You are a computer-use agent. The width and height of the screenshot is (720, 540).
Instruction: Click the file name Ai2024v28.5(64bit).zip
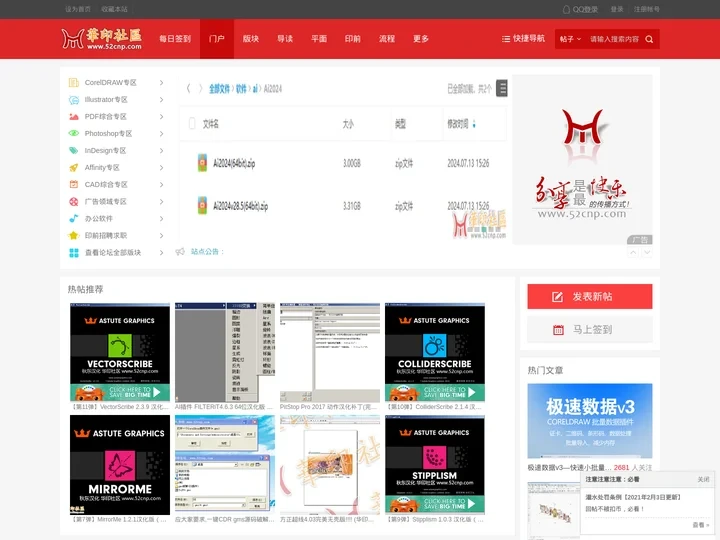[x=241, y=206]
